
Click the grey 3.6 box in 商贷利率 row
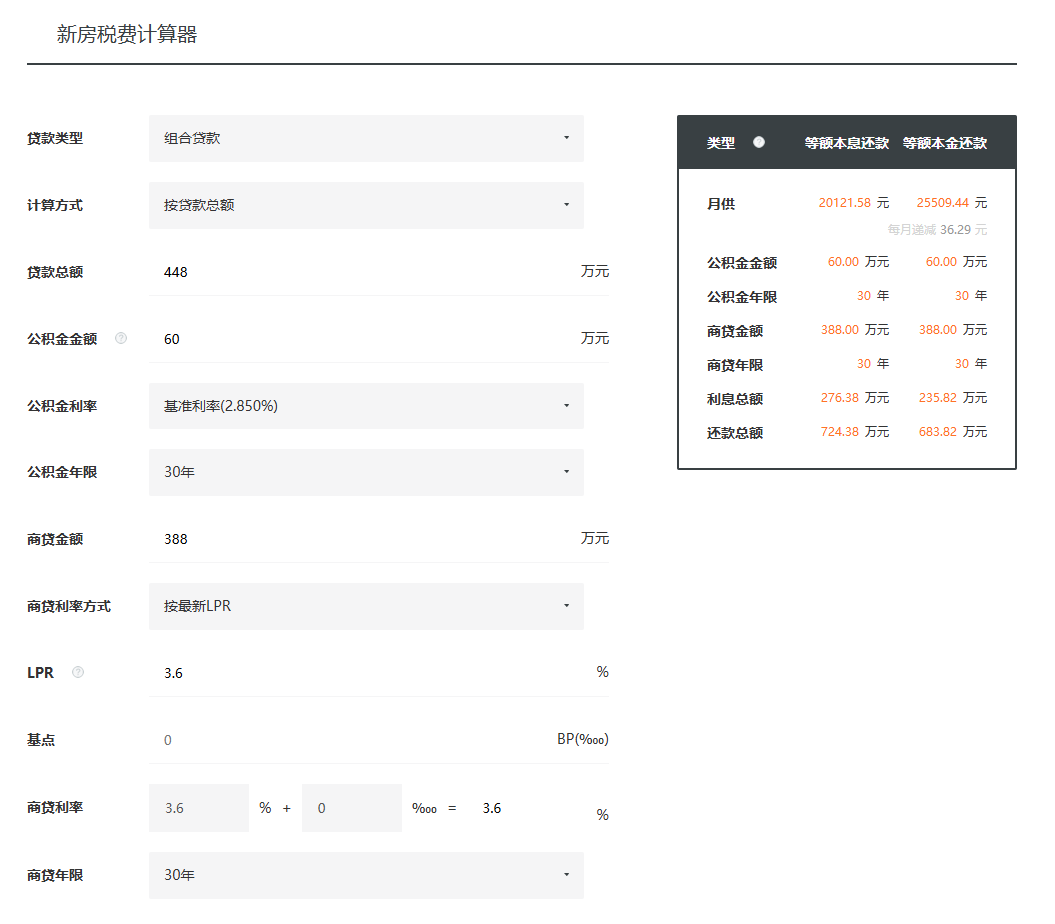[198, 808]
